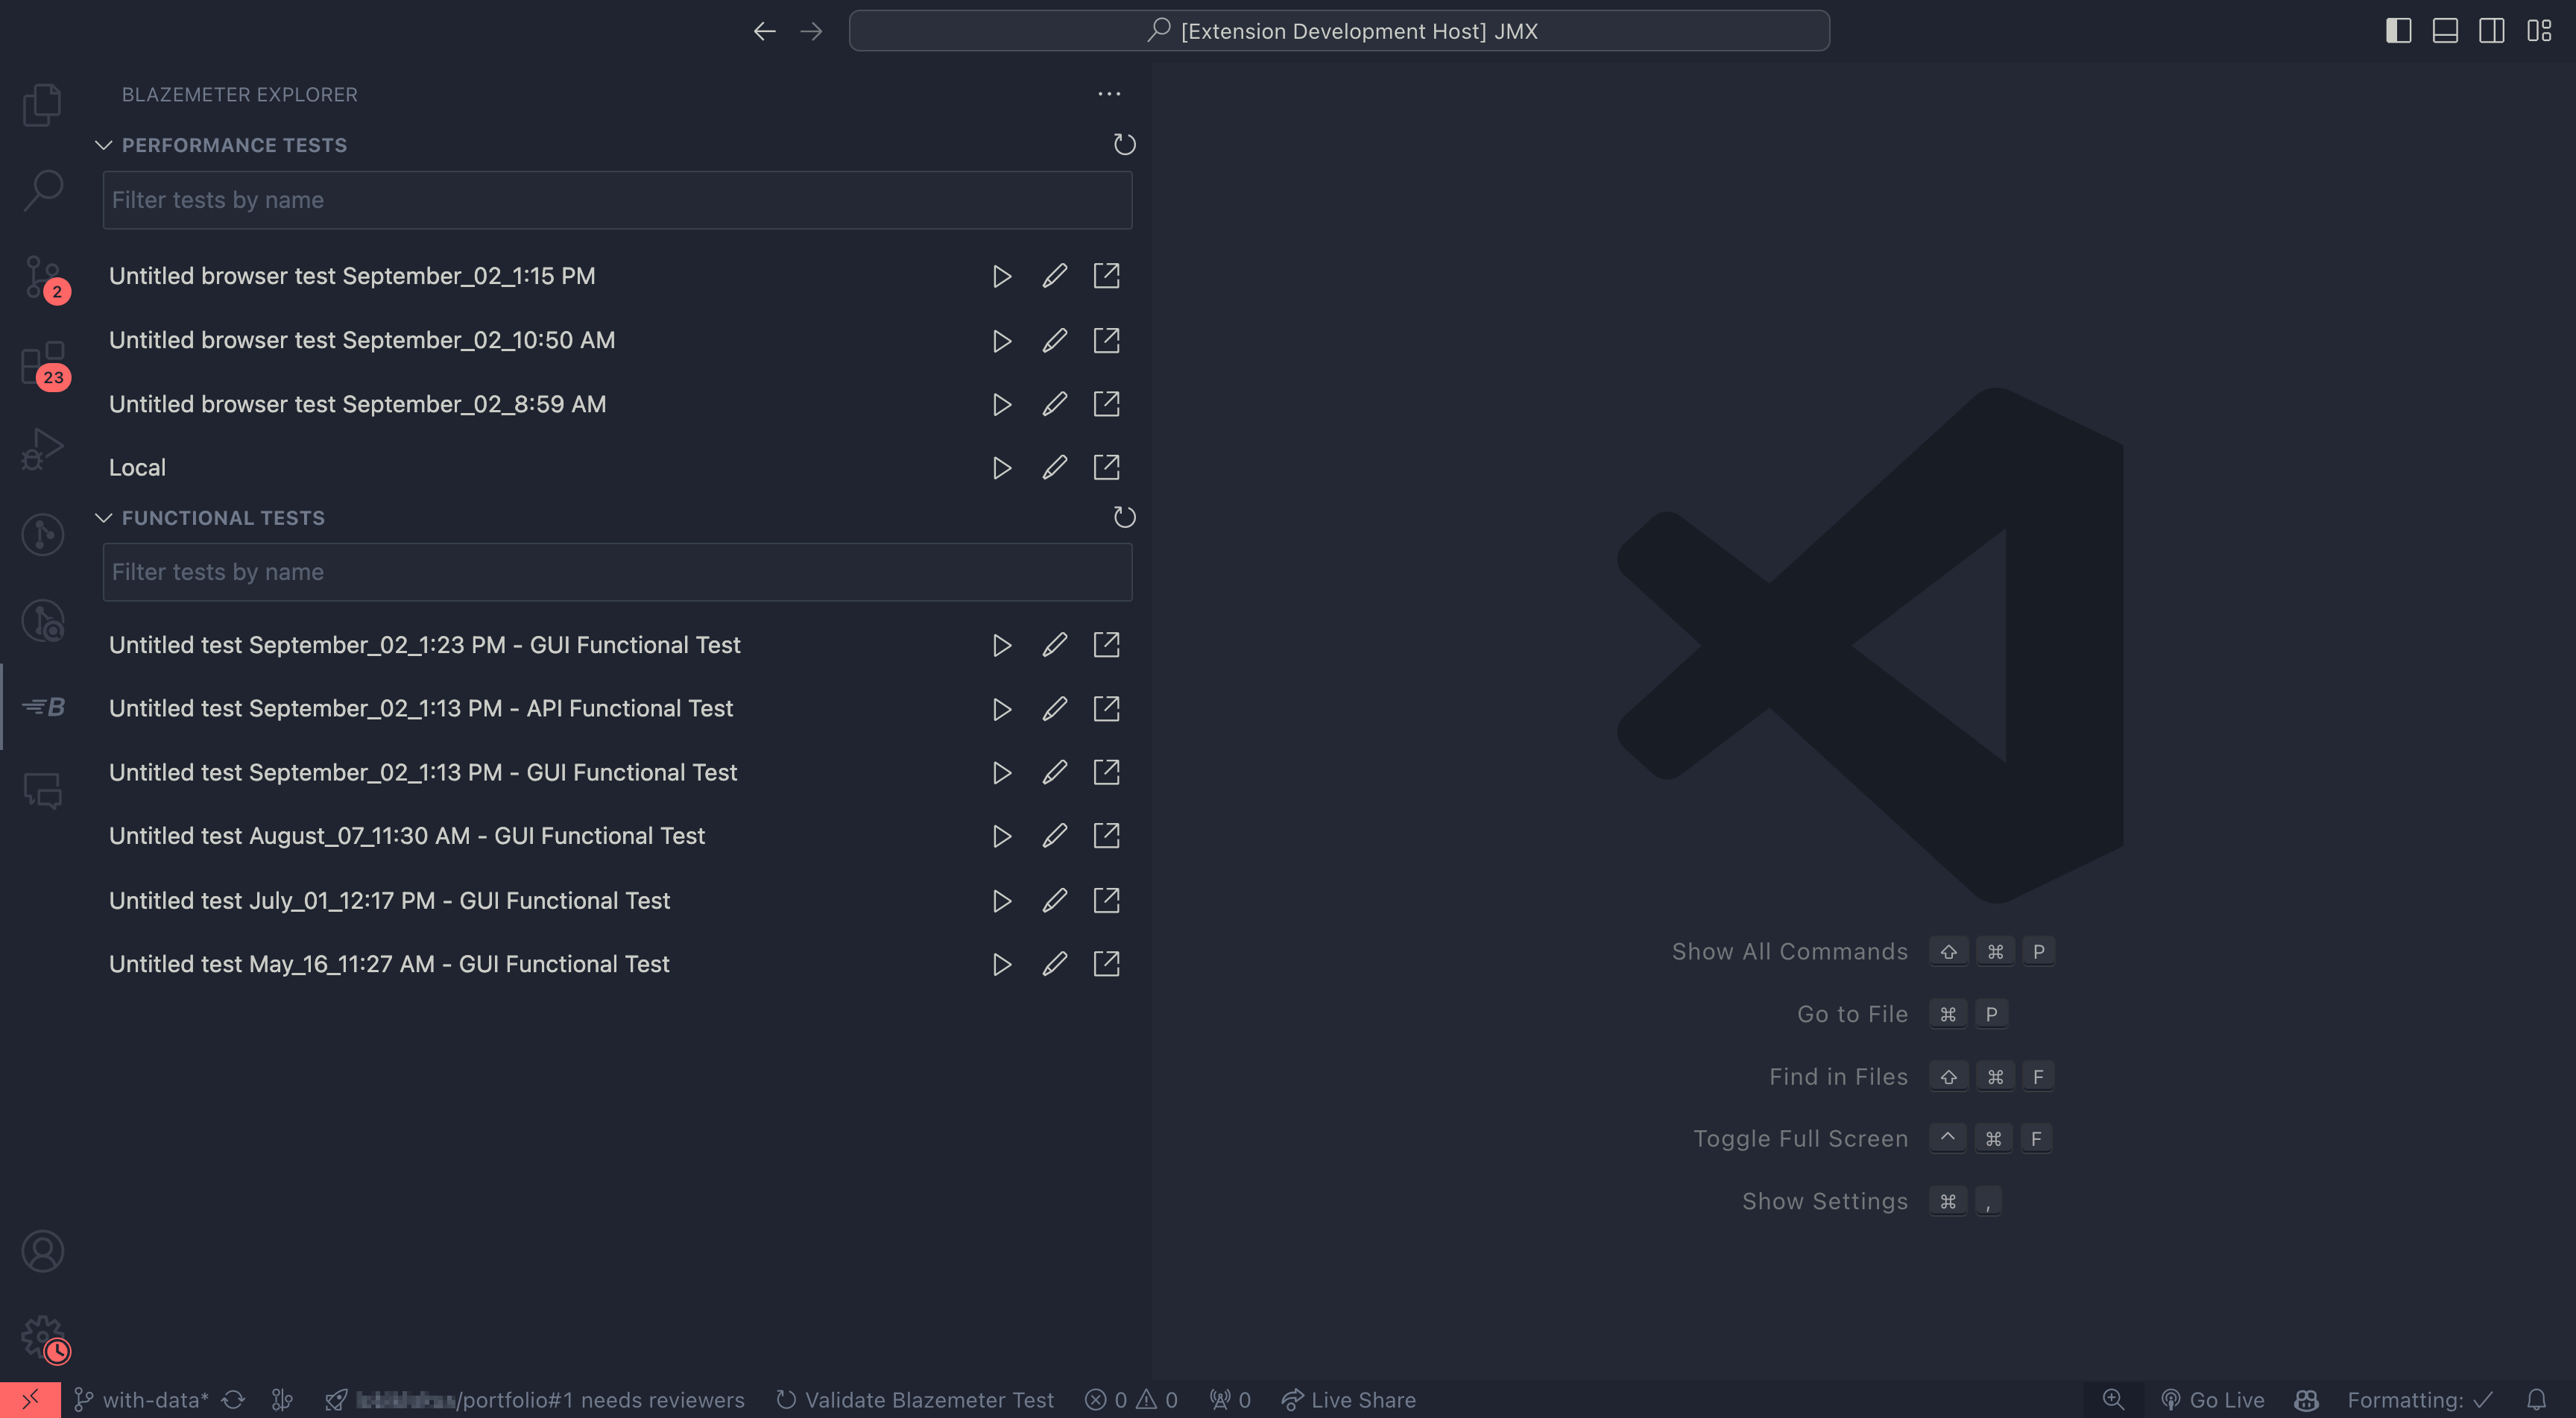Open Source Control view with 2 badge
2576x1418 pixels.
[44, 277]
